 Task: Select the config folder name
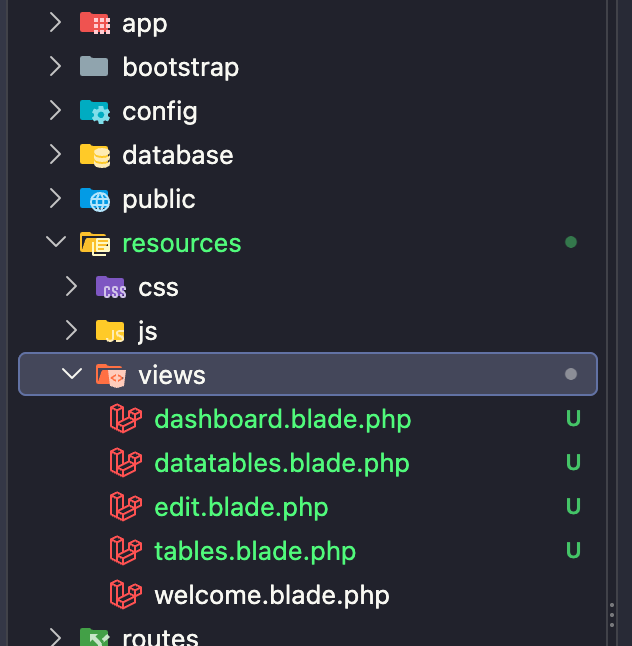pos(160,112)
